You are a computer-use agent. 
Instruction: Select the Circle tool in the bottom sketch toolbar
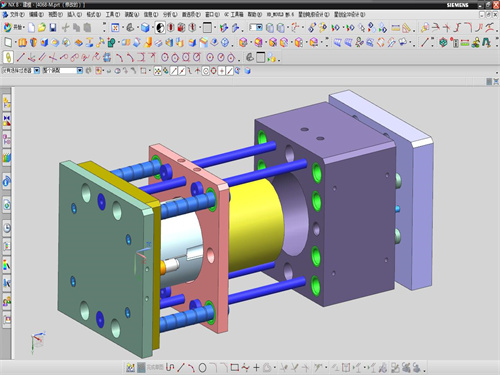(x=202, y=368)
